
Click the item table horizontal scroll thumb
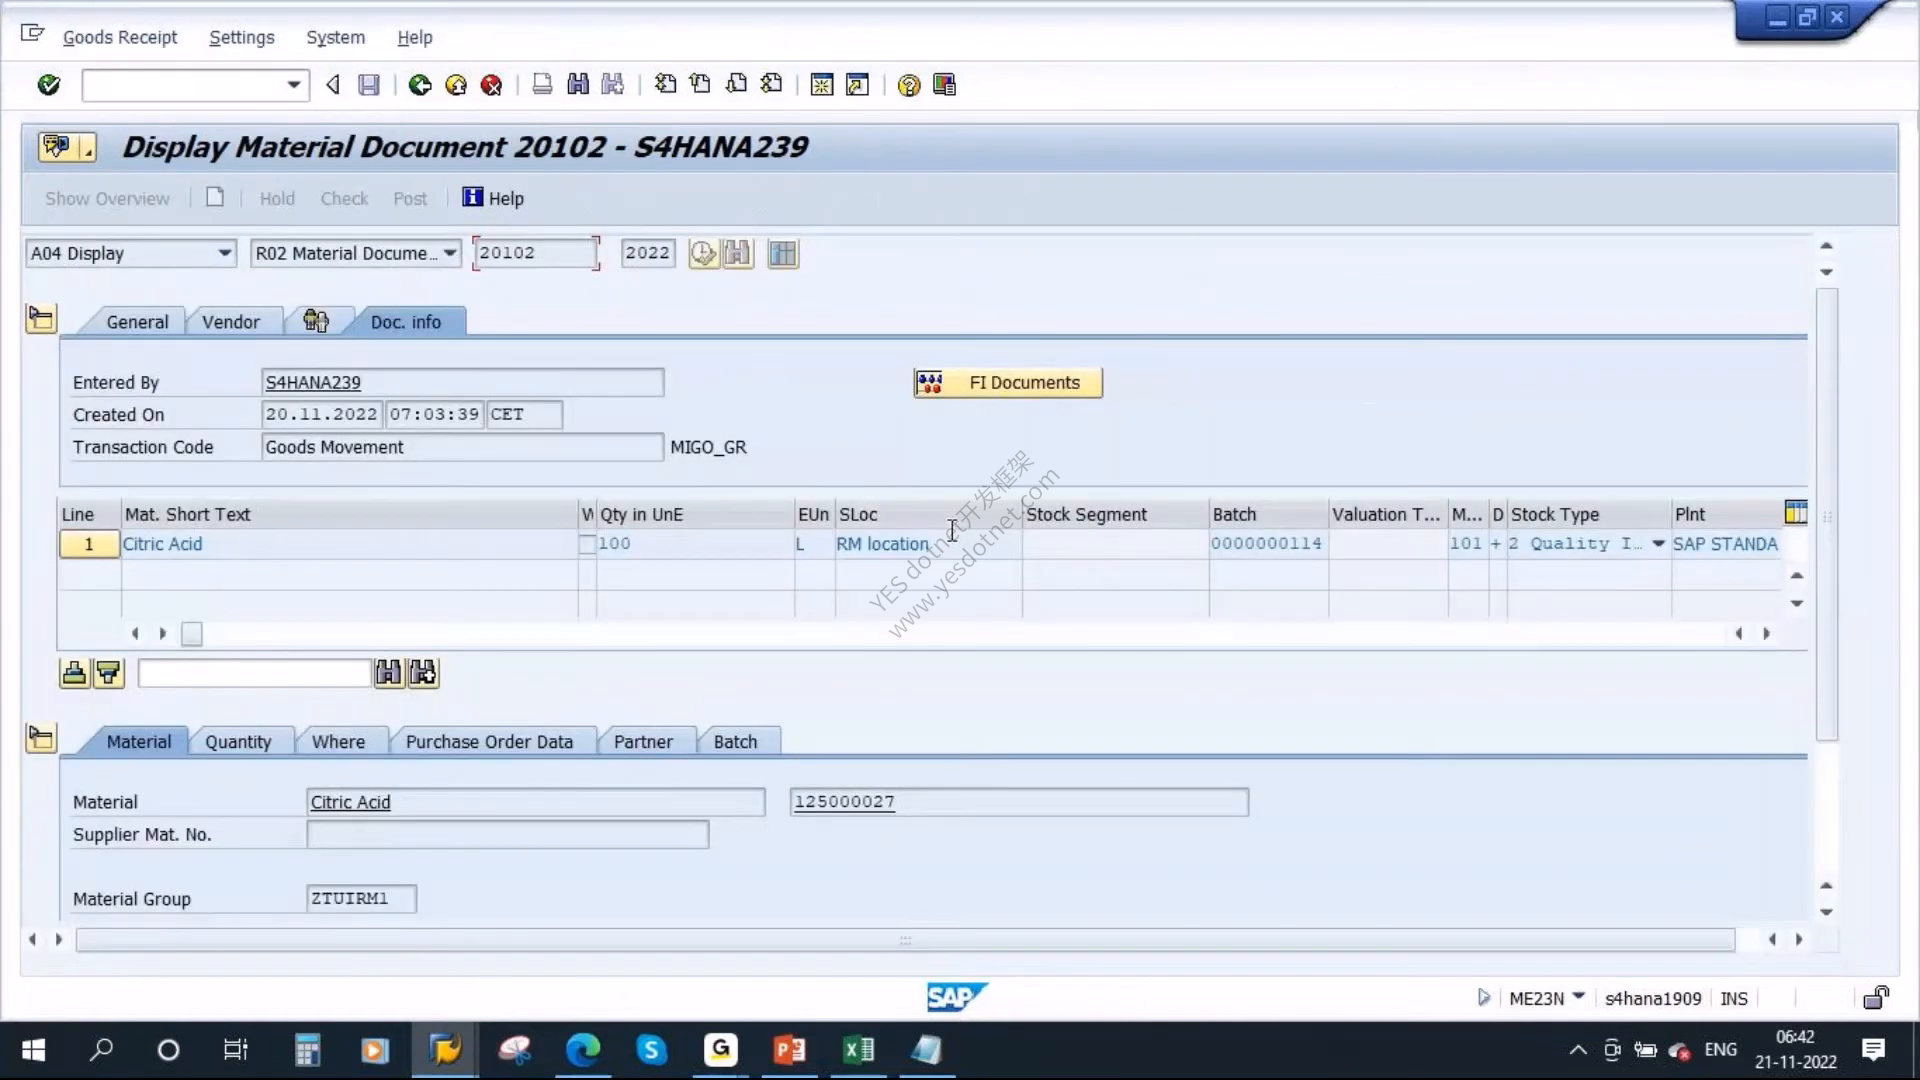[192, 634]
